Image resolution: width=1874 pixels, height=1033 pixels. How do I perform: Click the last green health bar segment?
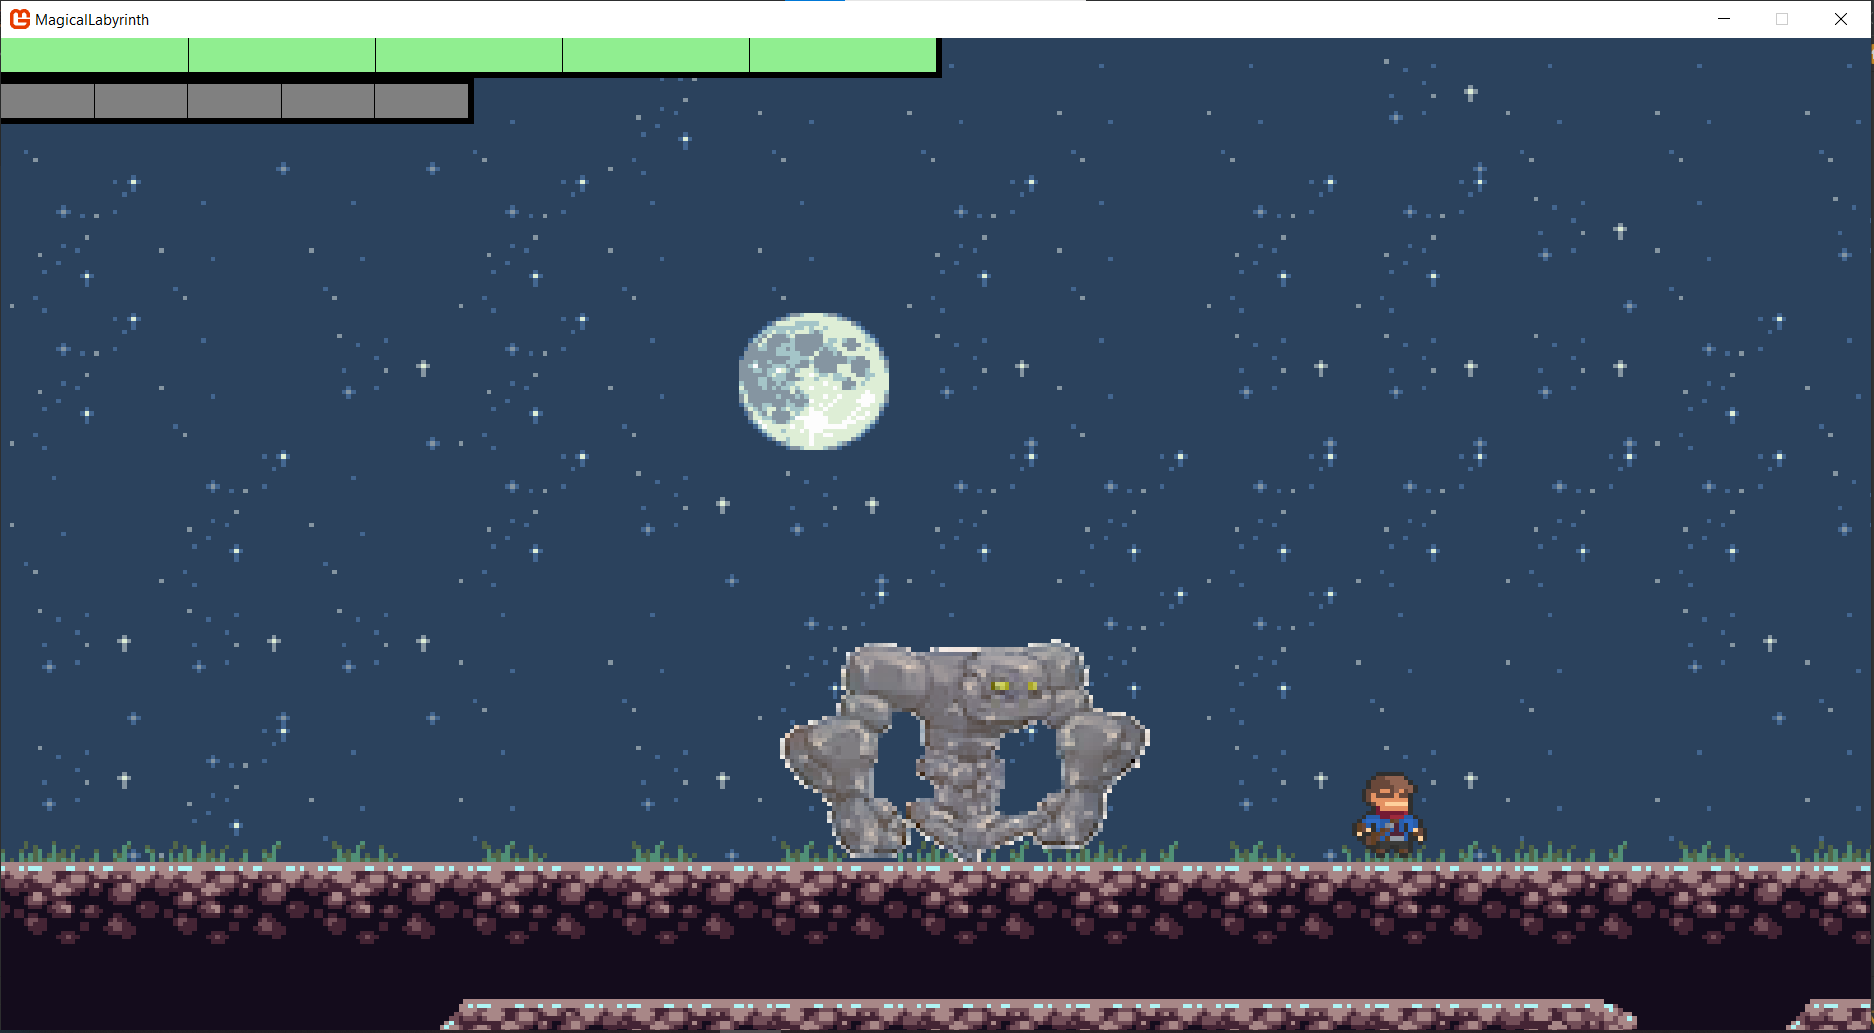(x=843, y=55)
